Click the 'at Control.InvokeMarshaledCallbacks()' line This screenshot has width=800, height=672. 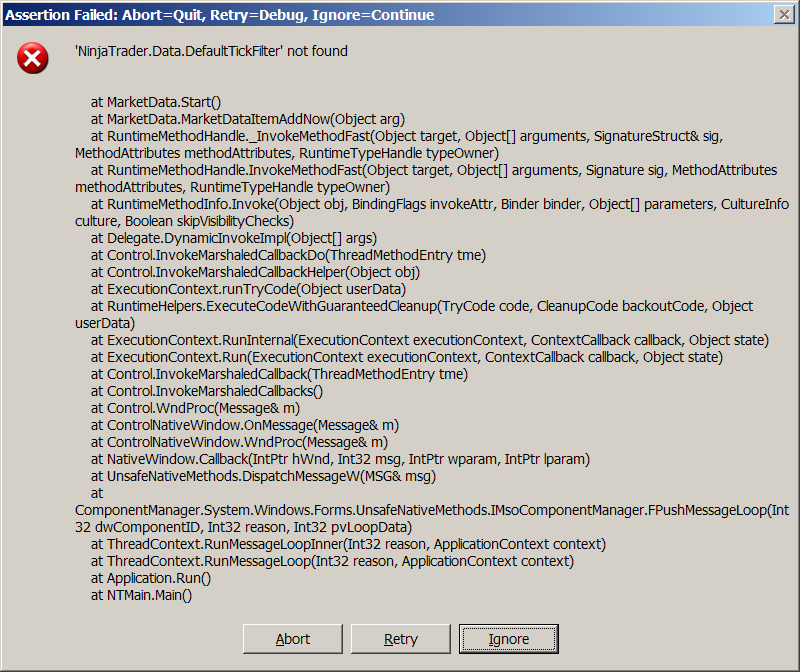[x=207, y=391]
